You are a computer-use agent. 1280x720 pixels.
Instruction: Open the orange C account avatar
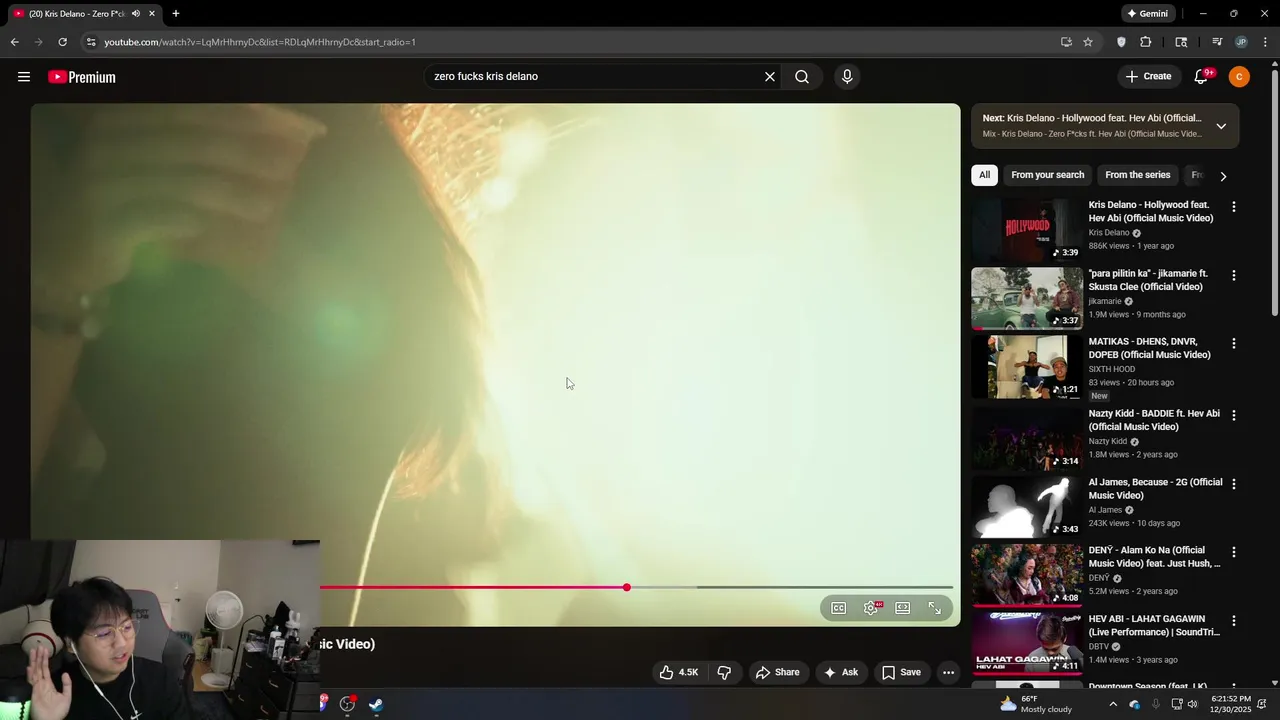1239,77
